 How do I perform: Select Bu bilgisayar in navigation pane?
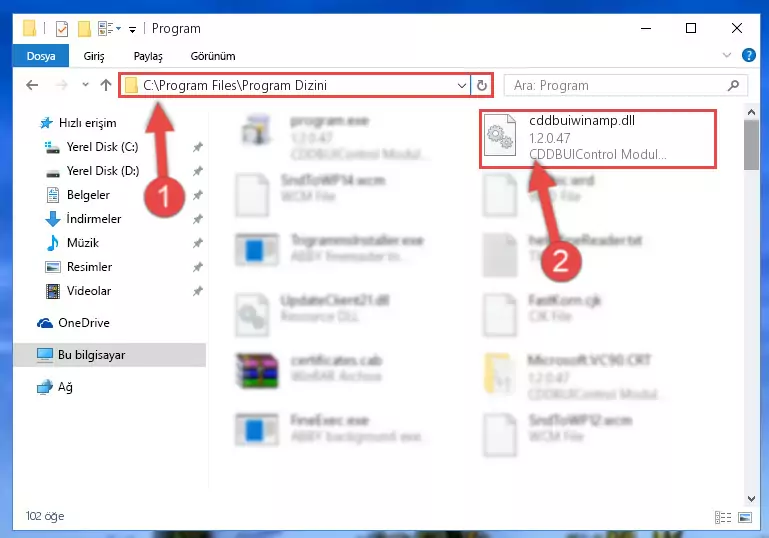pyautogui.click(x=91, y=355)
